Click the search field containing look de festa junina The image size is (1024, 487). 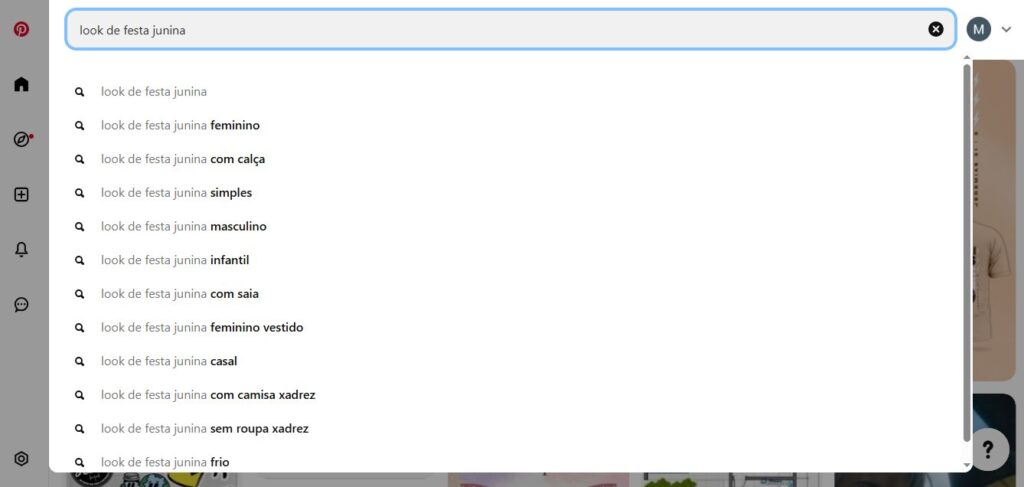(x=511, y=29)
